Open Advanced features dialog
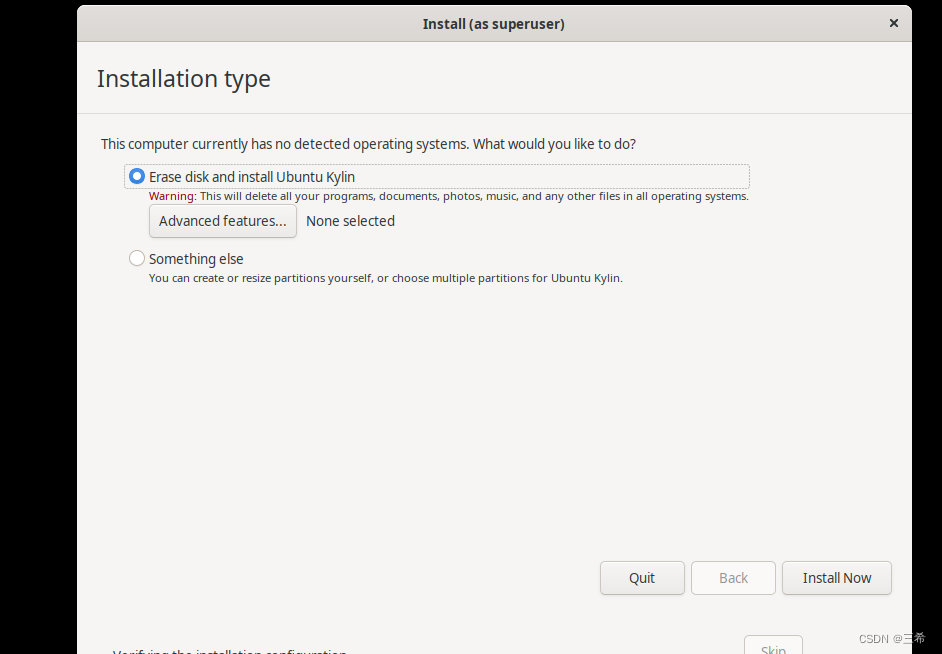This screenshot has width=942, height=654. point(223,221)
